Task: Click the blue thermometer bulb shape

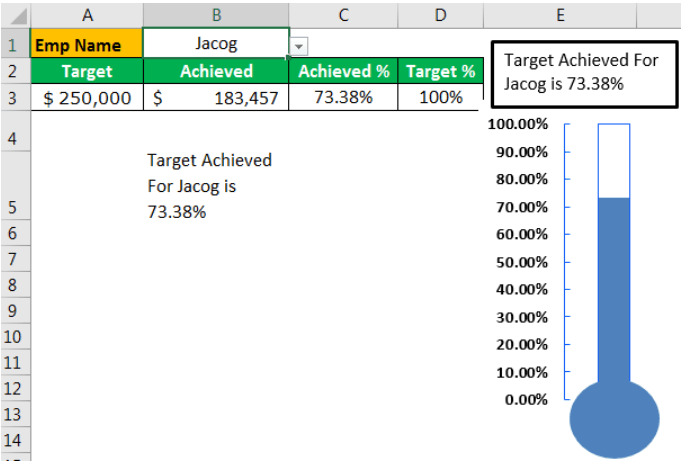Action: click(614, 418)
